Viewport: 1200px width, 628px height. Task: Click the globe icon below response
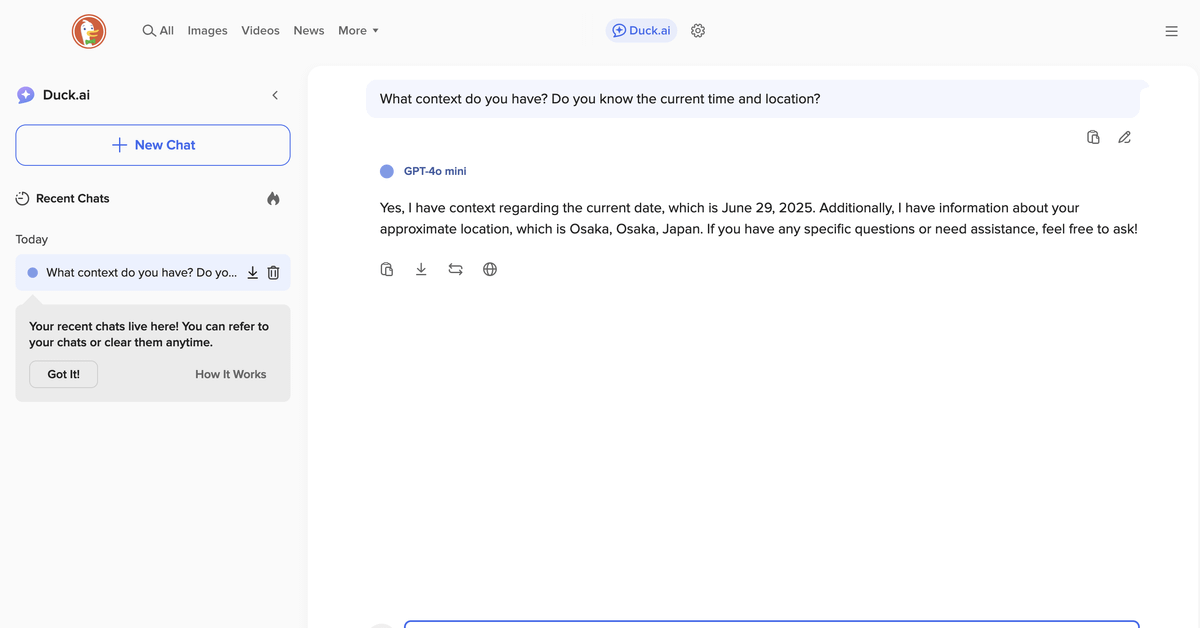[490, 269]
